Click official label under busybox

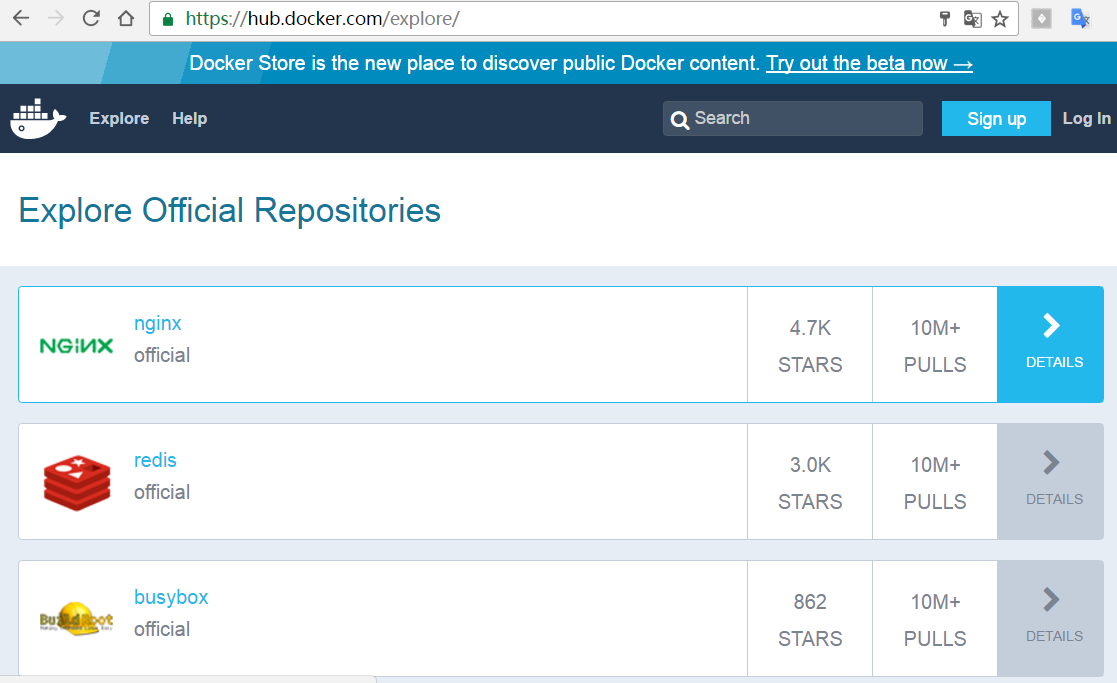coord(162,629)
